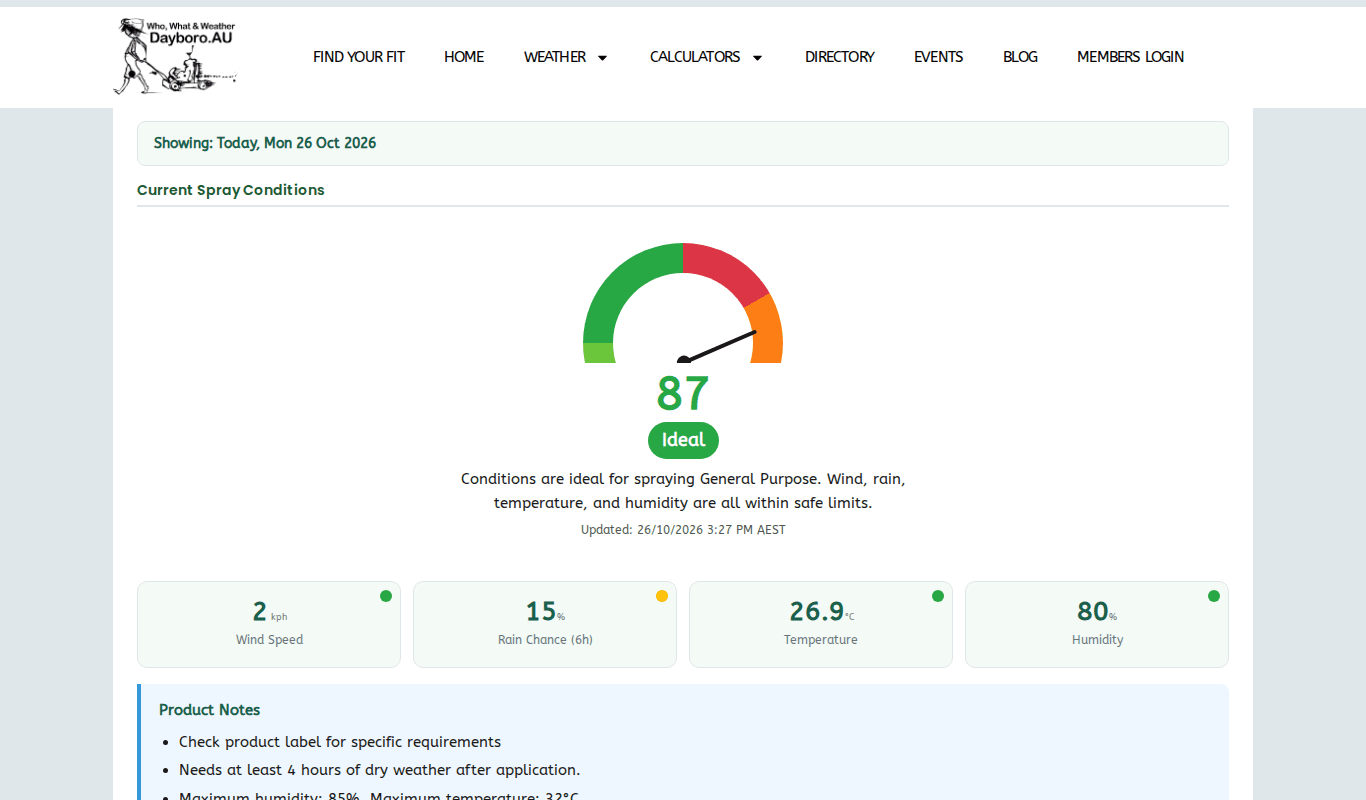The width and height of the screenshot is (1366, 800).
Task: Visit the Blog link
Action: point(1020,57)
